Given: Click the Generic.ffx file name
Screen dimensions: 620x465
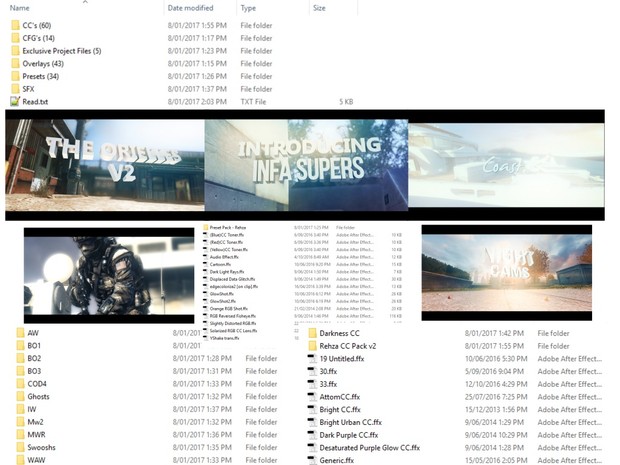Looking at the screenshot, I should tap(336, 460).
